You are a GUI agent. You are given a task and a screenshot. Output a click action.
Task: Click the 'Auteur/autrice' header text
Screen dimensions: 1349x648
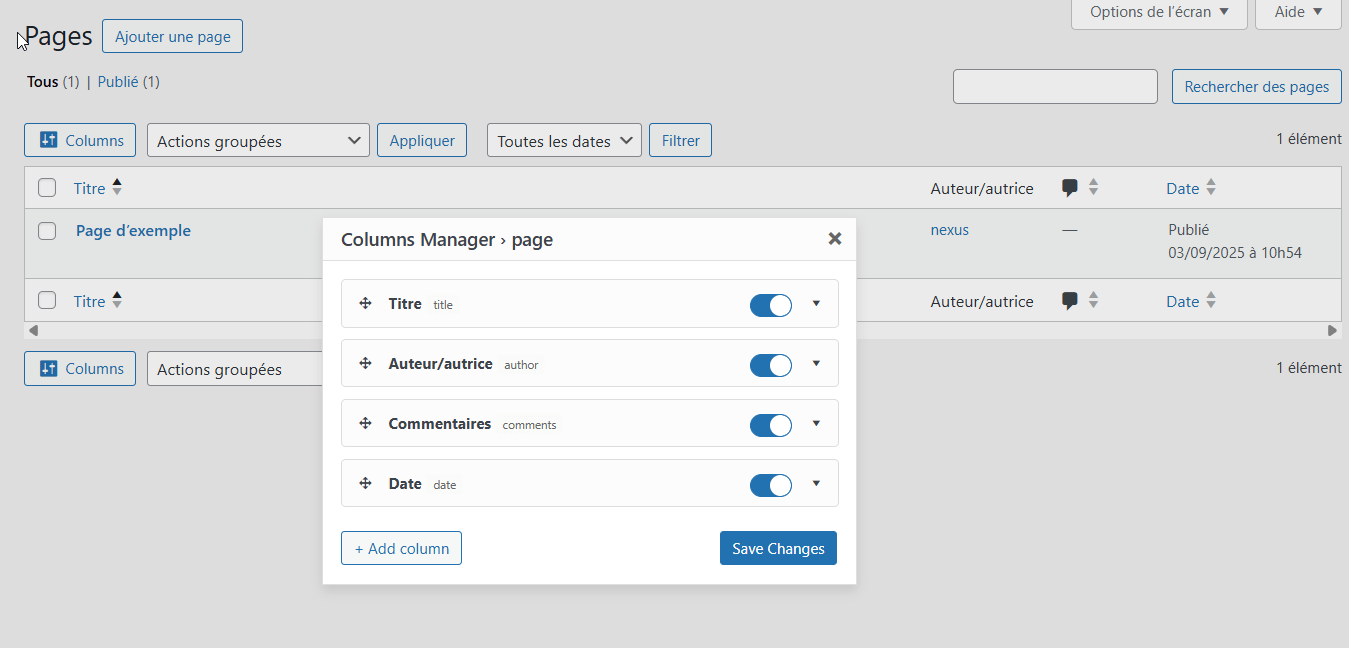(x=982, y=188)
